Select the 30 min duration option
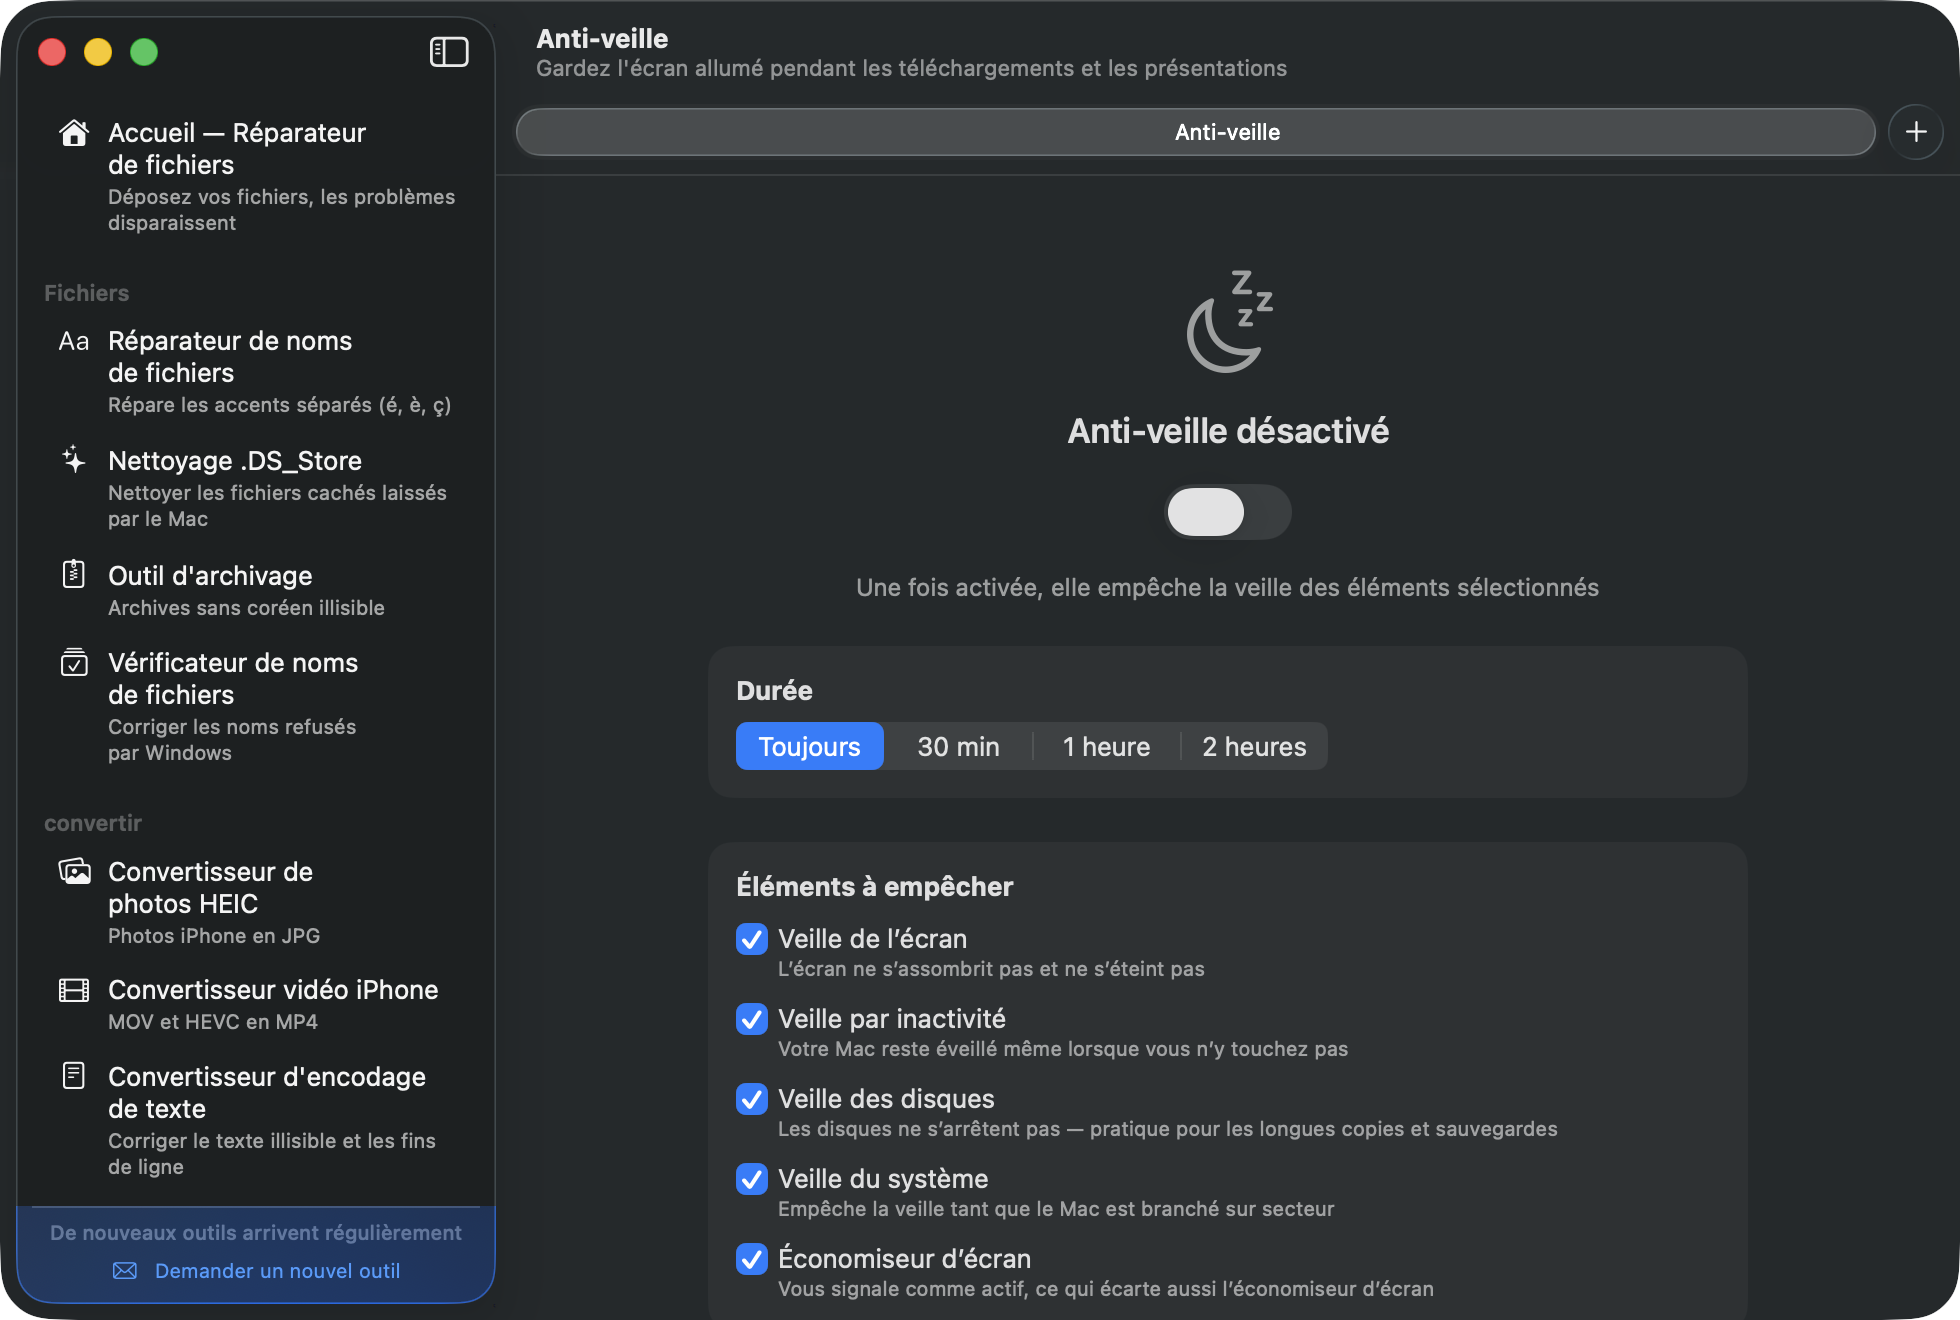 tap(958, 746)
